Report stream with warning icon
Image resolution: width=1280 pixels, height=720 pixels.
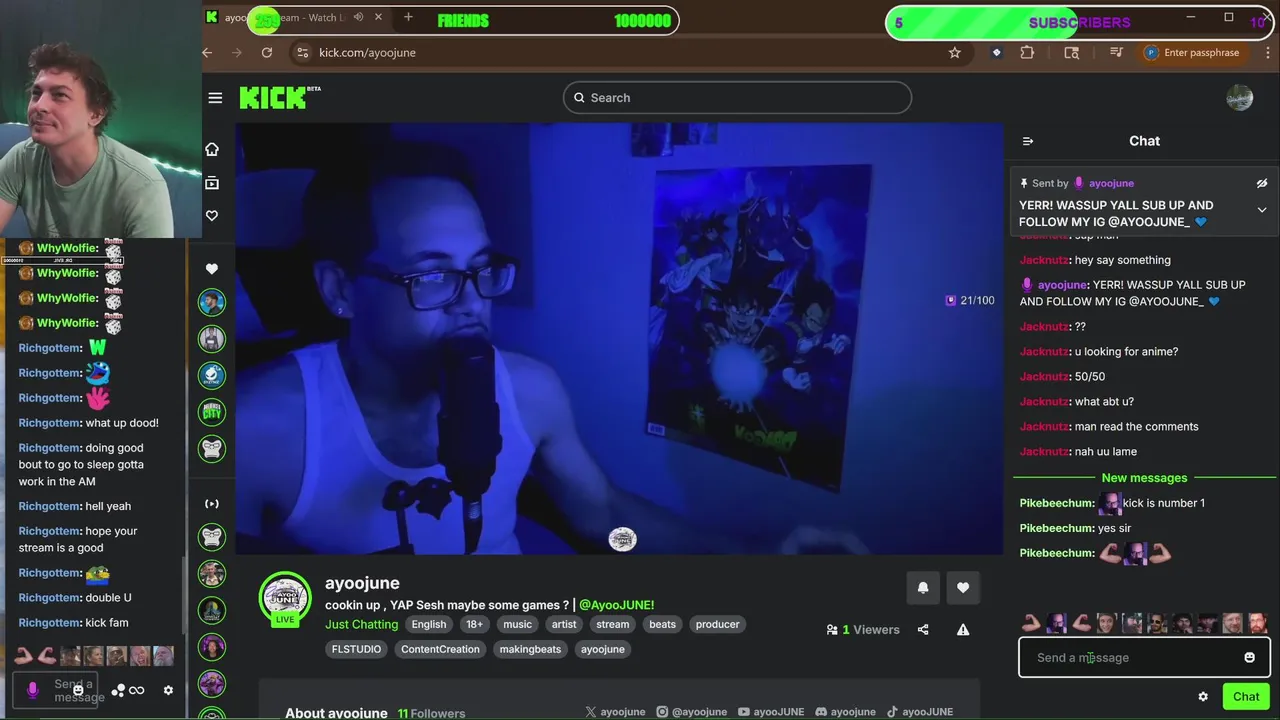pos(963,630)
